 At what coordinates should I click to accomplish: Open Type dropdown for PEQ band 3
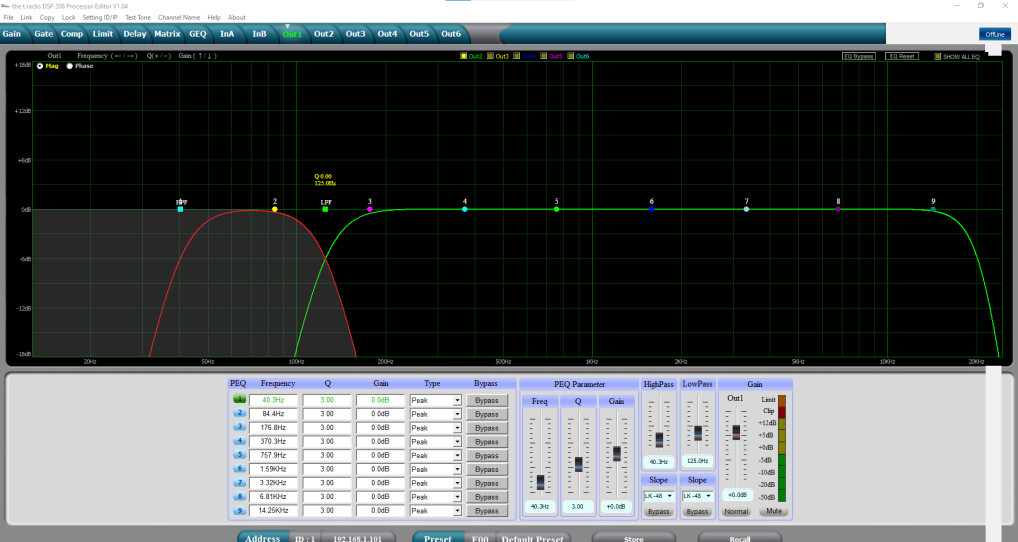pos(457,428)
